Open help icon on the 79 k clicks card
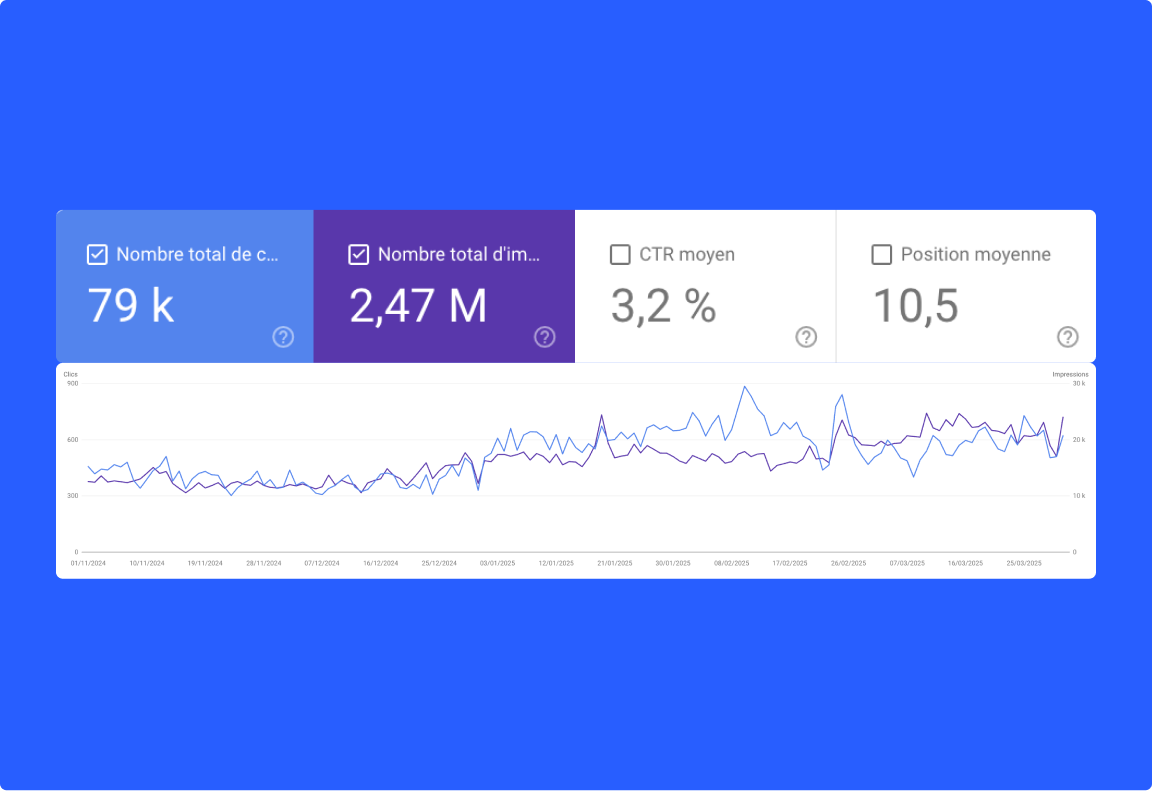The width and height of the screenshot is (1152, 791). click(283, 337)
